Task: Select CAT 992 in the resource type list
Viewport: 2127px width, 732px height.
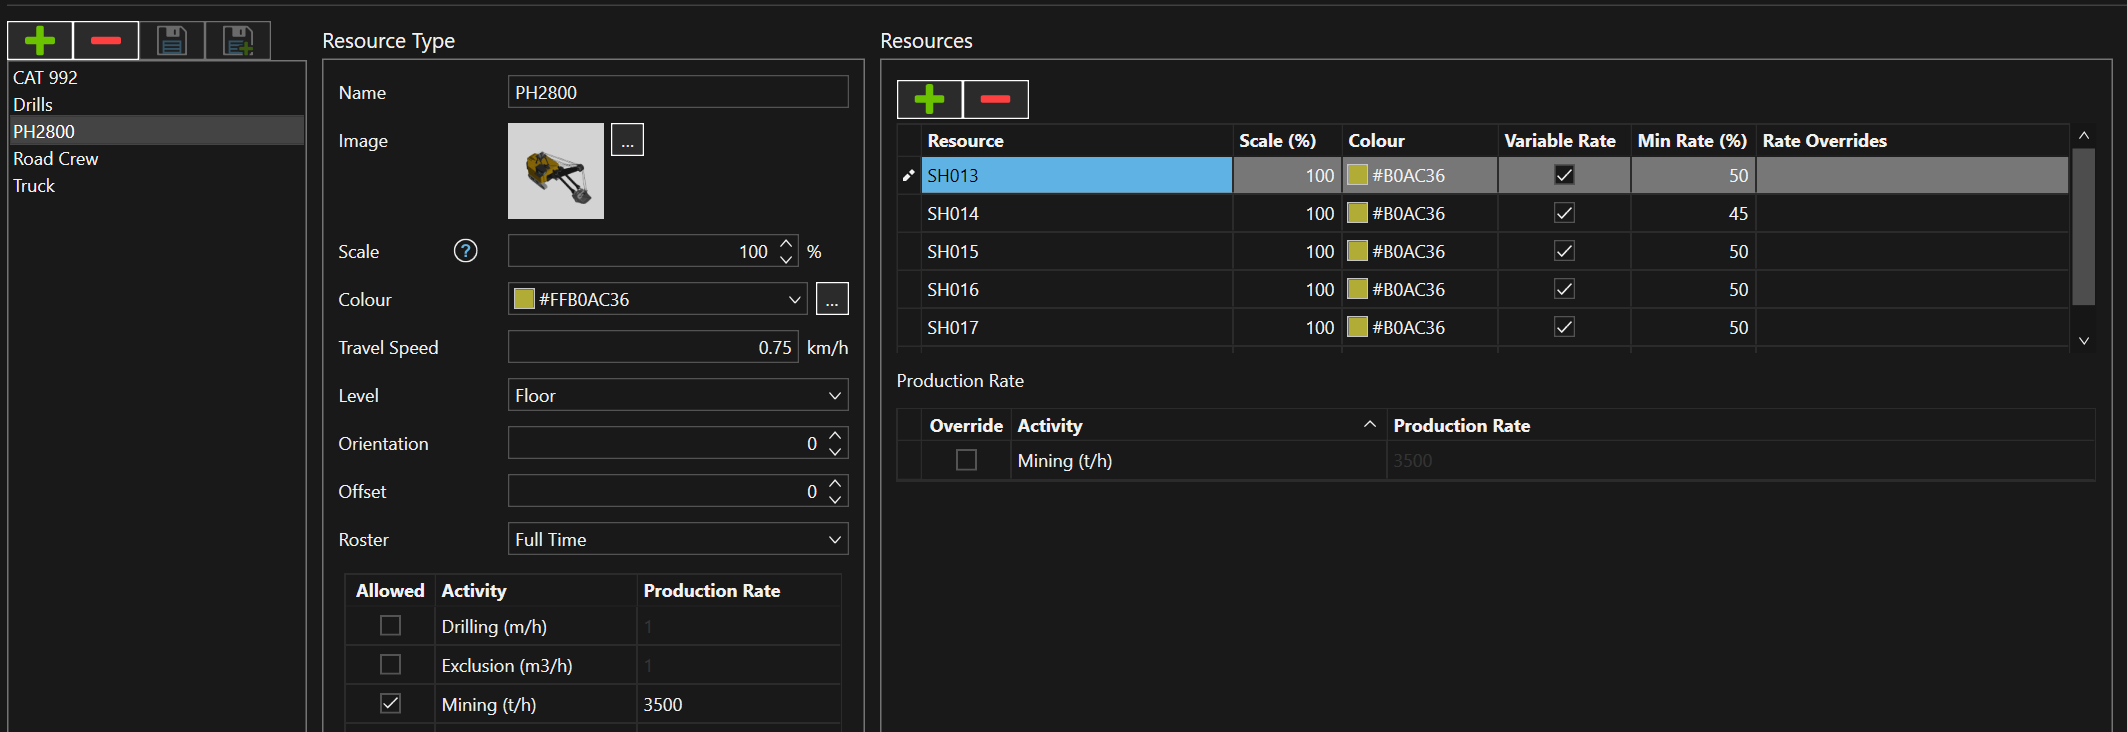Action: coord(45,78)
